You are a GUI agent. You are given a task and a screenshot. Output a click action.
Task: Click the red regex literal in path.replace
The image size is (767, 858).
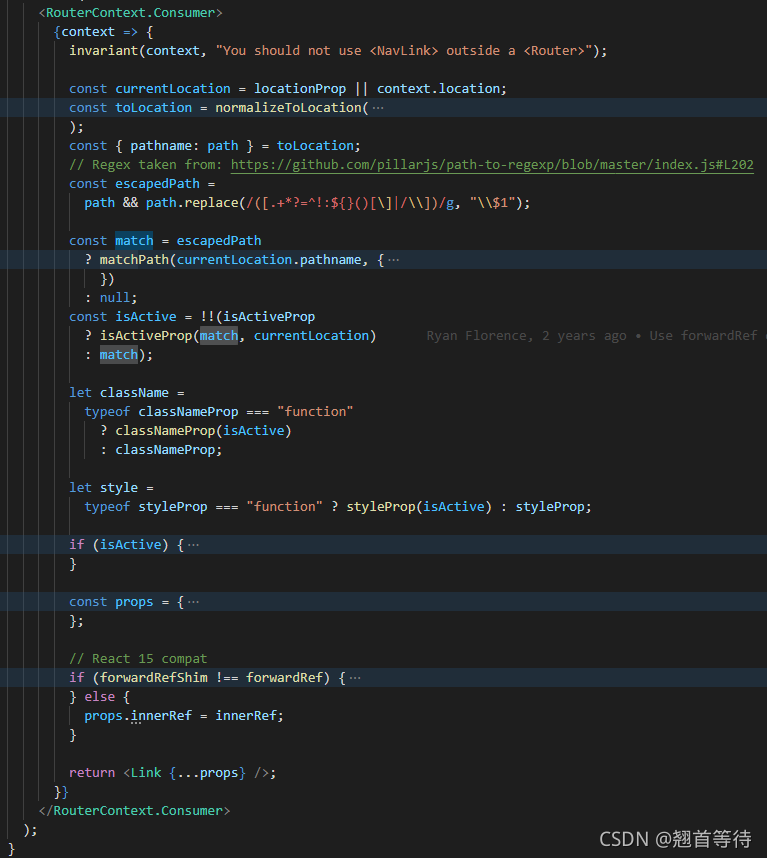click(x=350, y=203)
